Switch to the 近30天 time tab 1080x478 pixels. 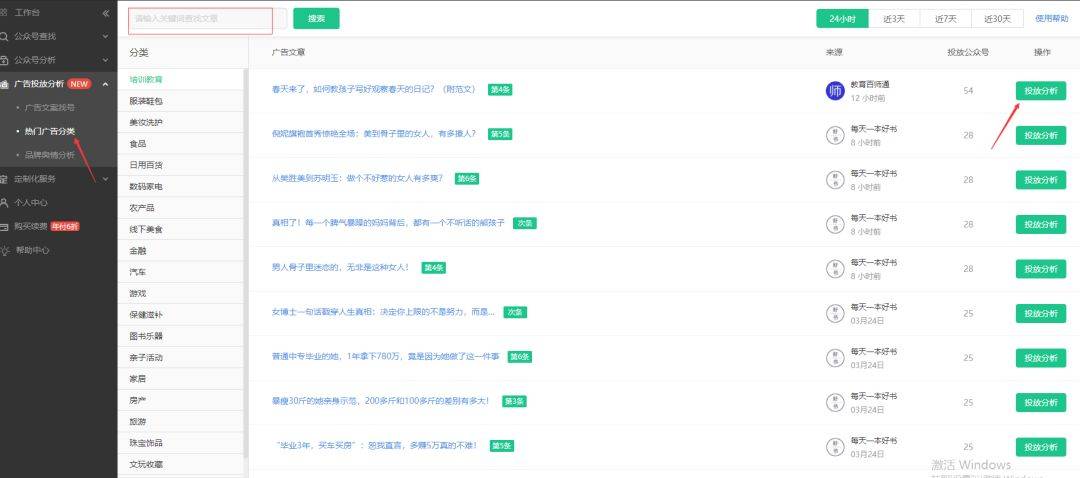coord(997,19)
